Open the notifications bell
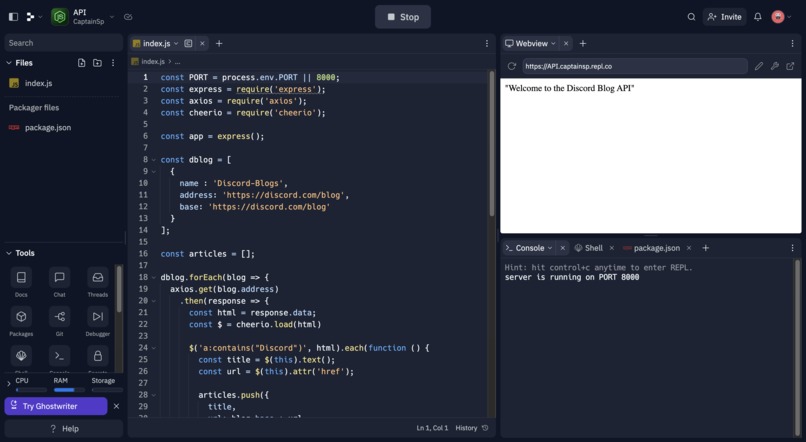The width and height of the screenshot is (806, 442). (x=758, y=17)
